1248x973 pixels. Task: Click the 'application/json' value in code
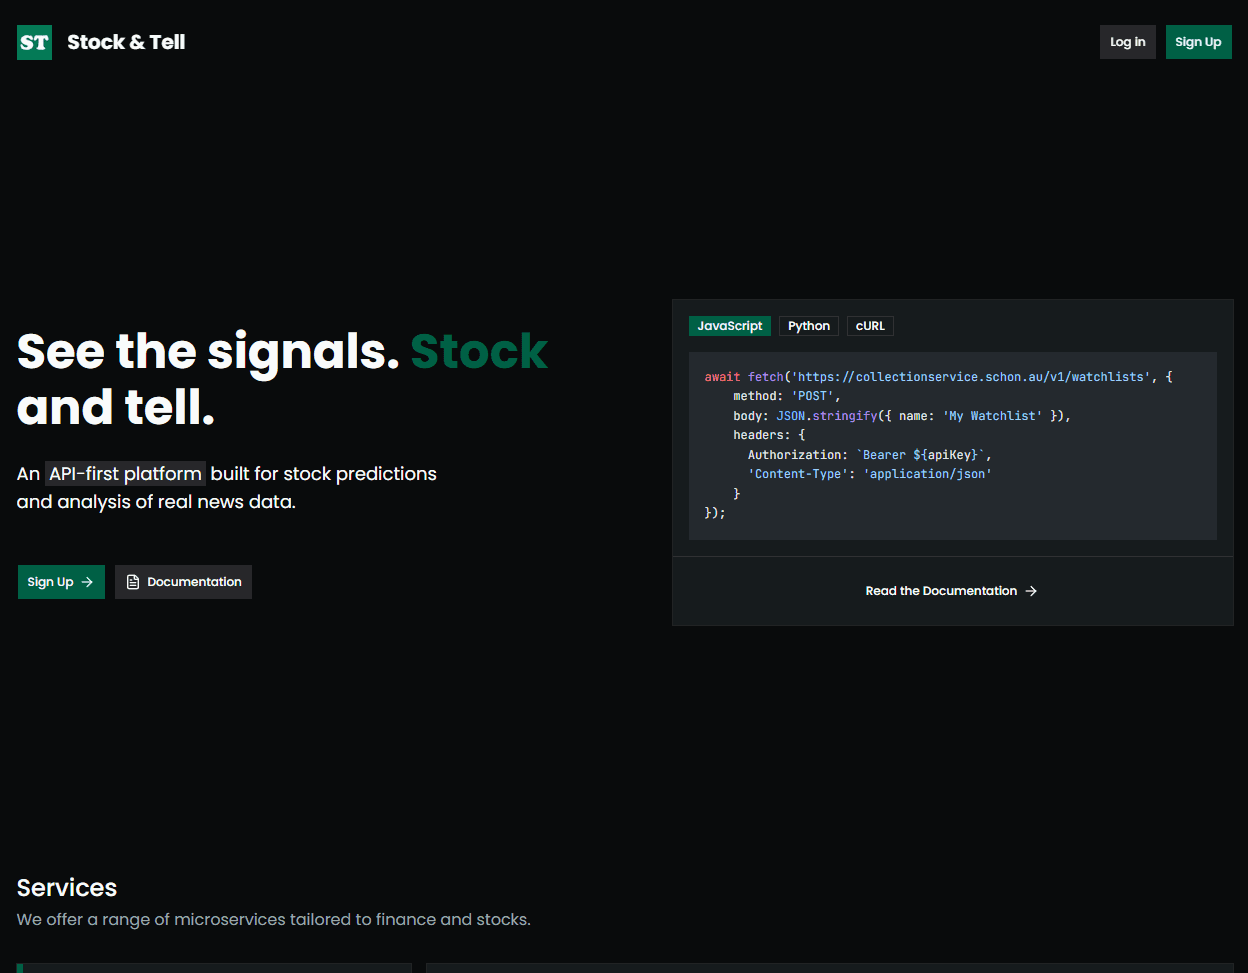[x=927, y=474]
